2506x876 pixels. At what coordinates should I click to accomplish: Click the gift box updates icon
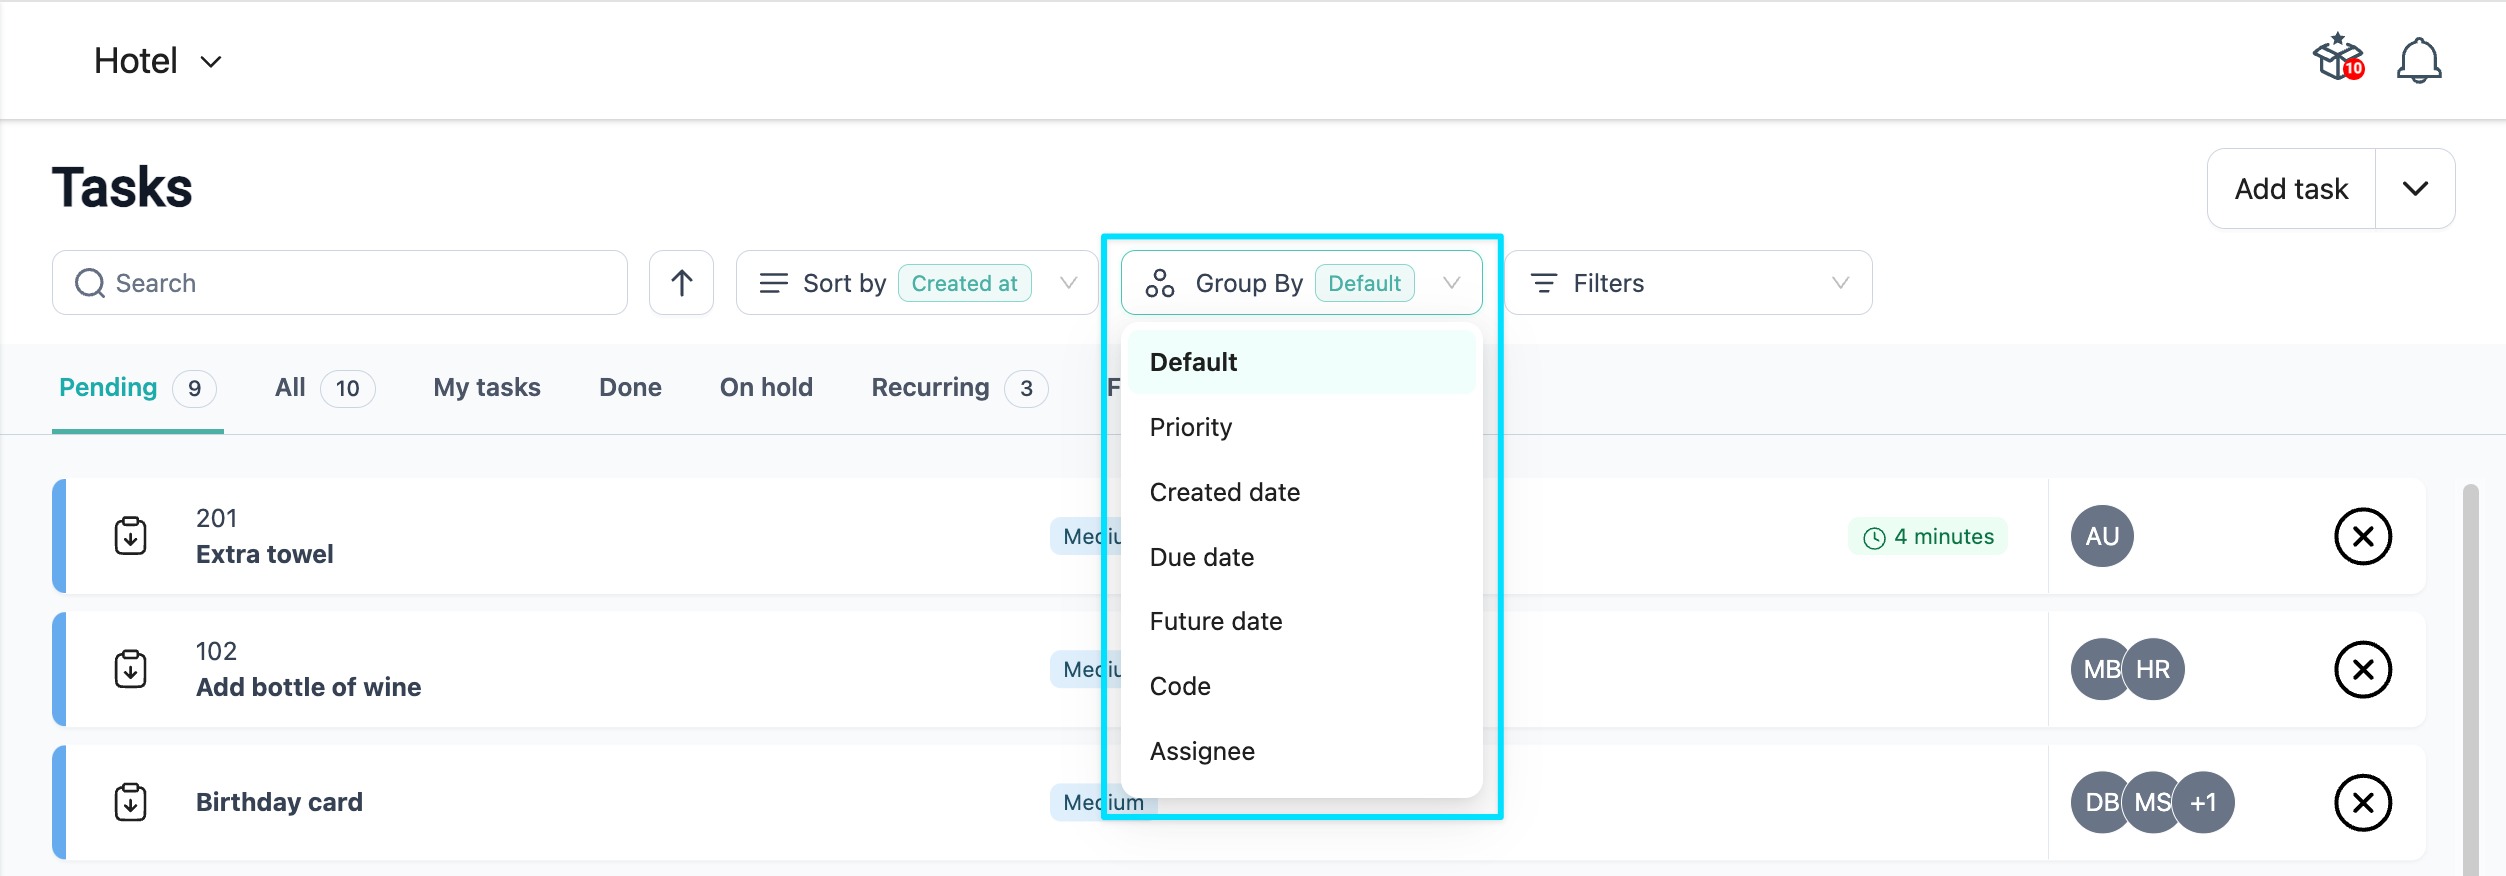(x=2337, y=59)
